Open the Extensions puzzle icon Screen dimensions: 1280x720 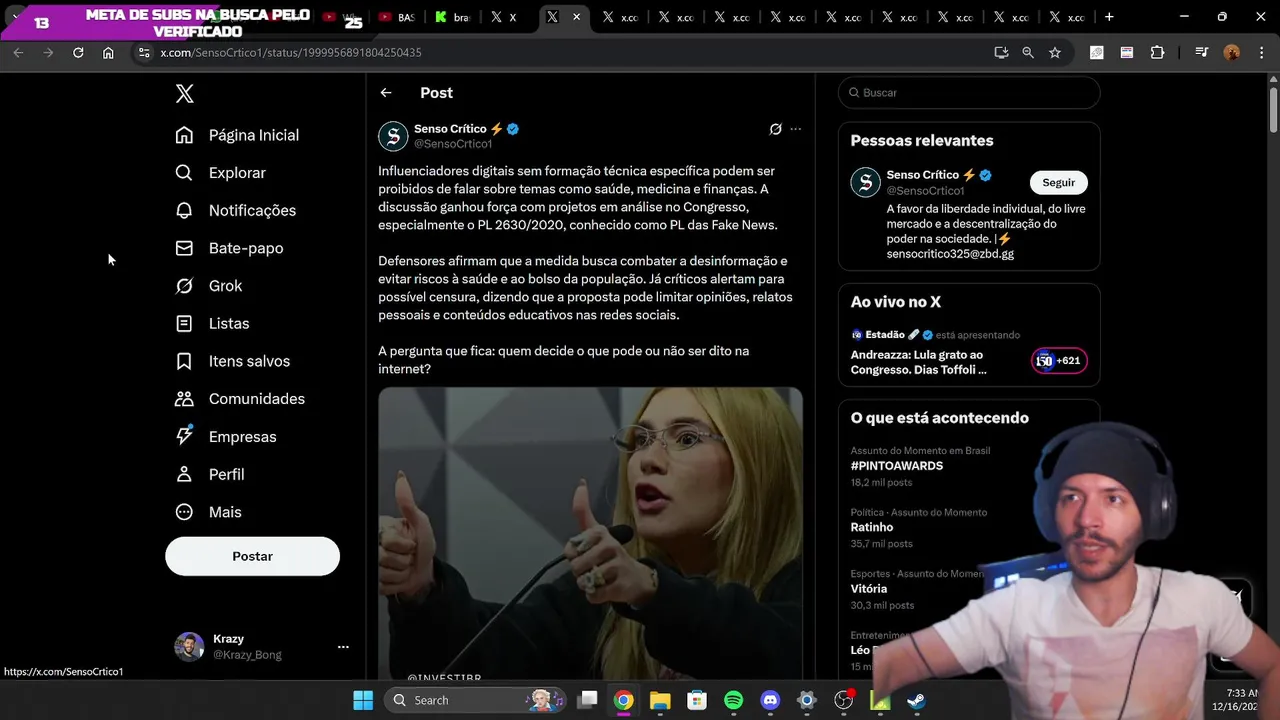[1157, 52]
